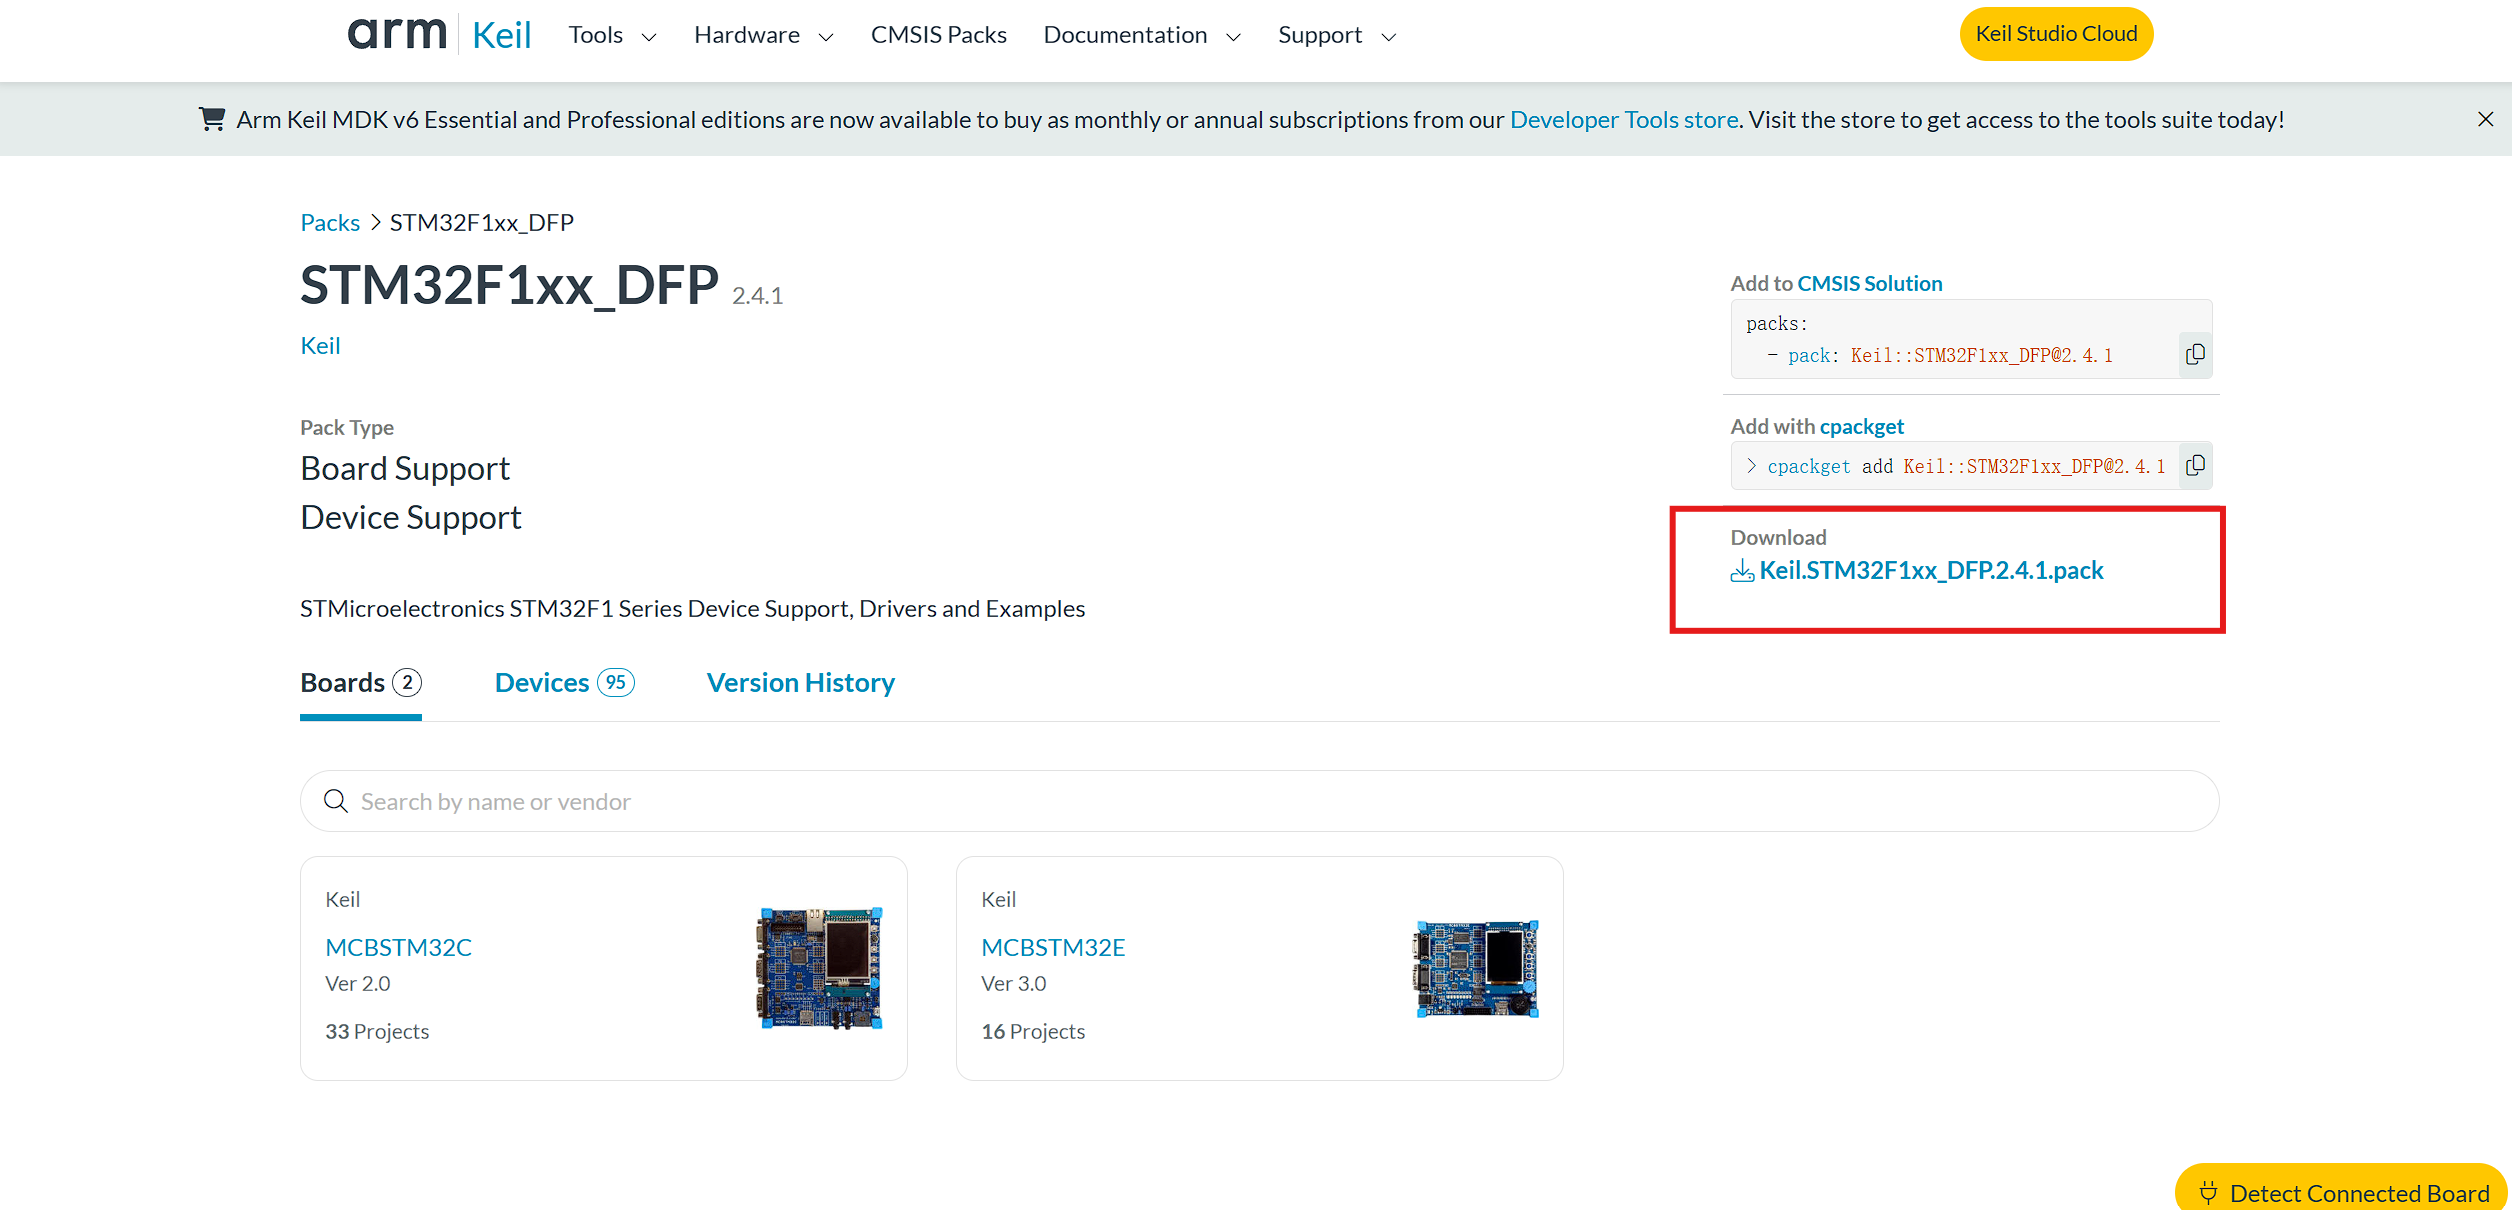Screen dimensions: 2512x1210
Task: Expand the Tools menu
Action: [x=612, y=35]
